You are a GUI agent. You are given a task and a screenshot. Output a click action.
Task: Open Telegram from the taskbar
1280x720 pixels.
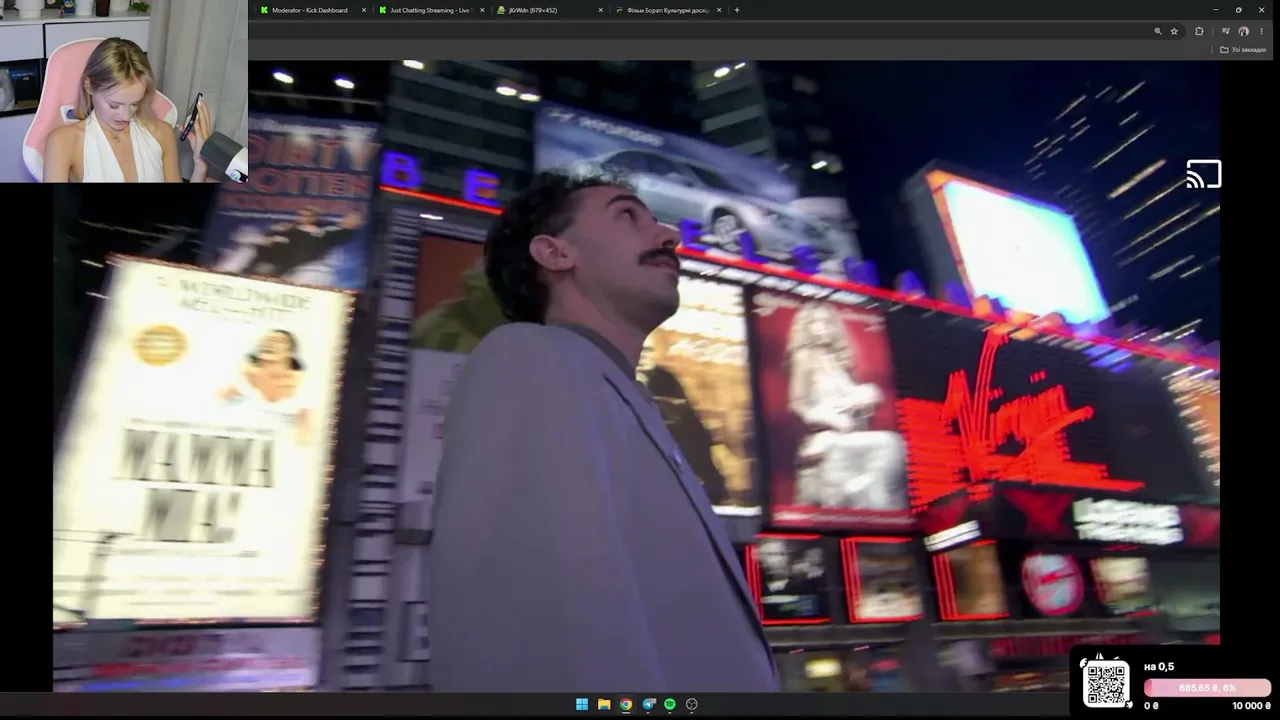click(648, 704)
